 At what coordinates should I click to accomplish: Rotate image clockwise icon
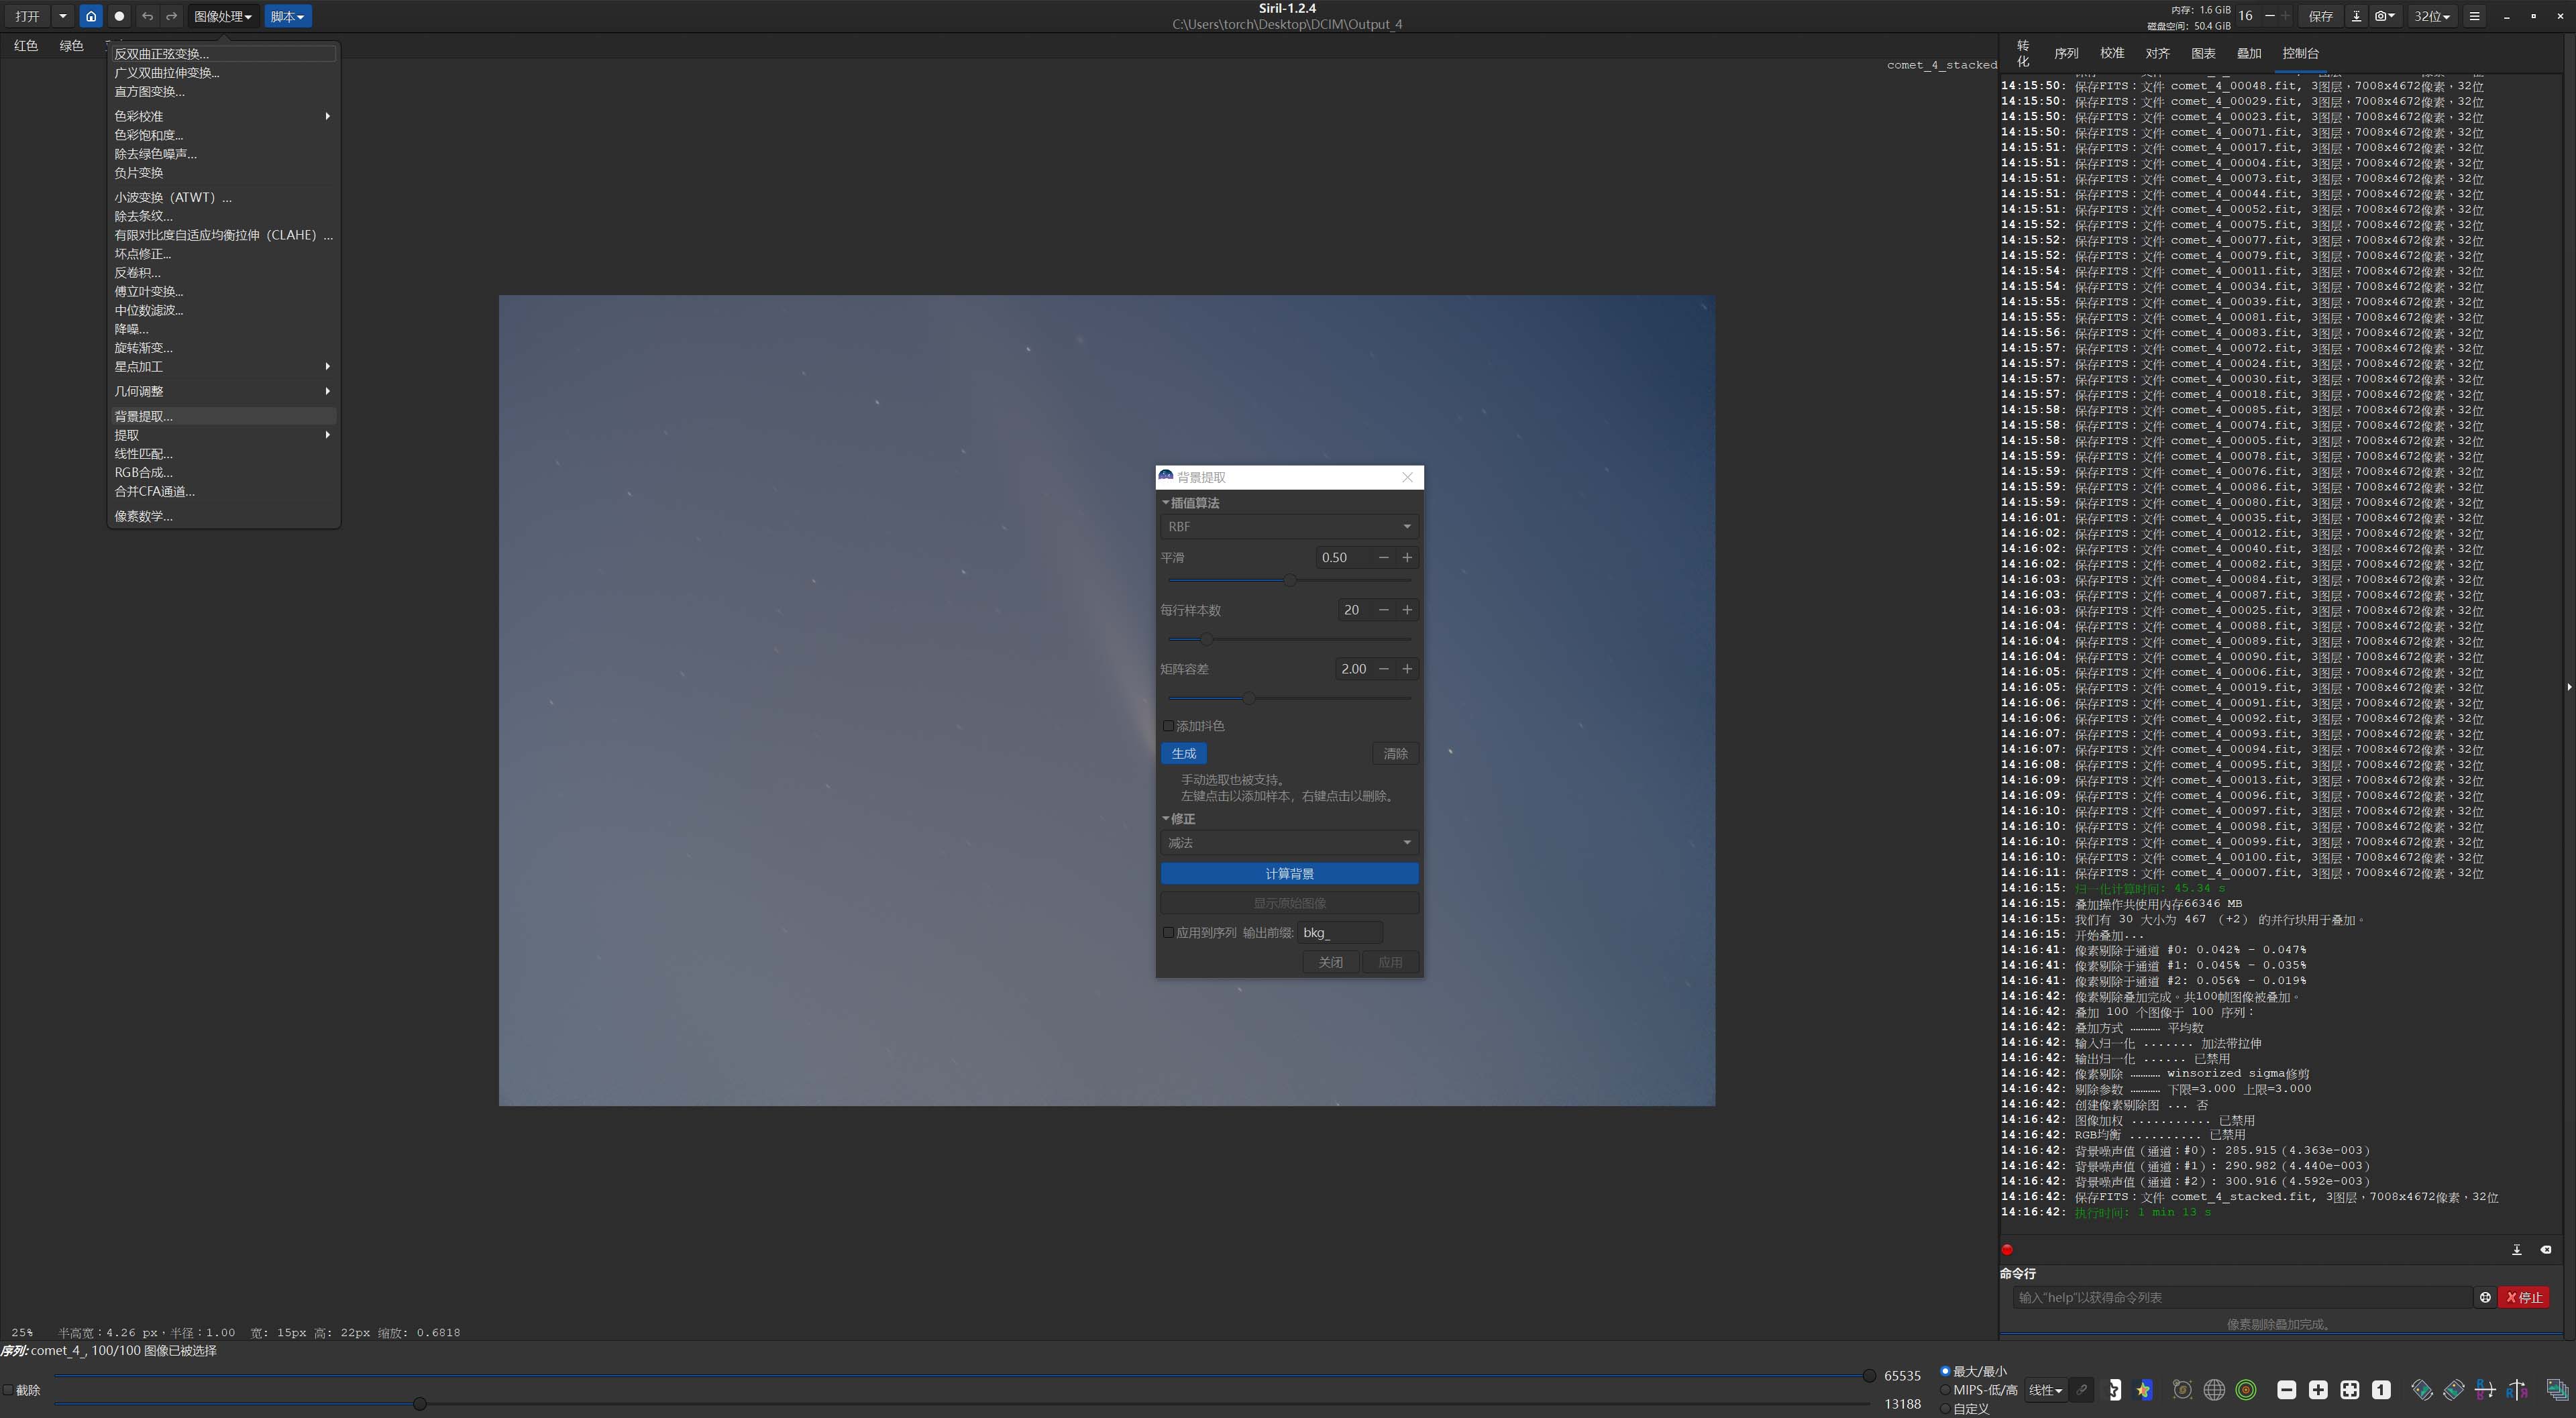coord(2454,1390)
